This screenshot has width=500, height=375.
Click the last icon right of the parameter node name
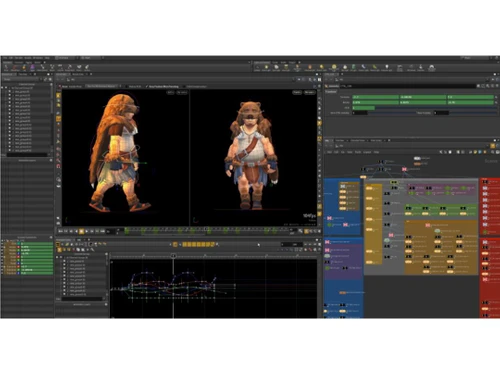tap(497, 86)
